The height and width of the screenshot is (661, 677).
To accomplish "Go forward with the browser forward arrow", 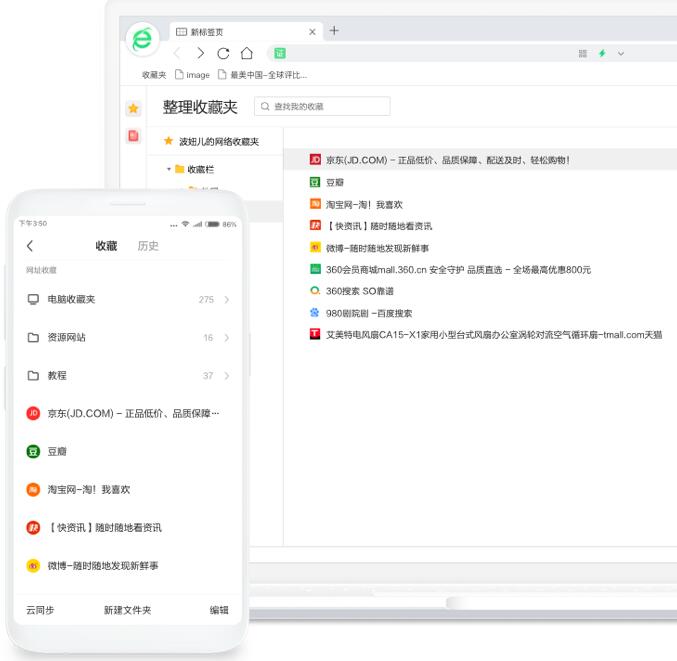I will tap(201, 53).
